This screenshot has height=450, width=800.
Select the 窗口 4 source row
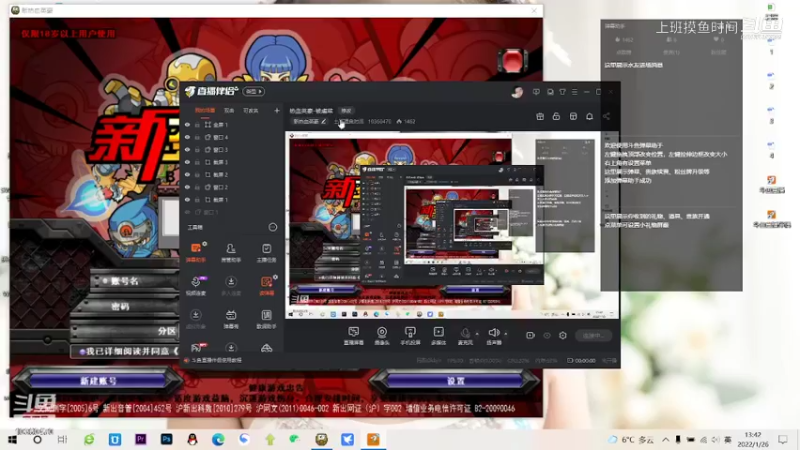pyautogui.click(x=232, y=137)
